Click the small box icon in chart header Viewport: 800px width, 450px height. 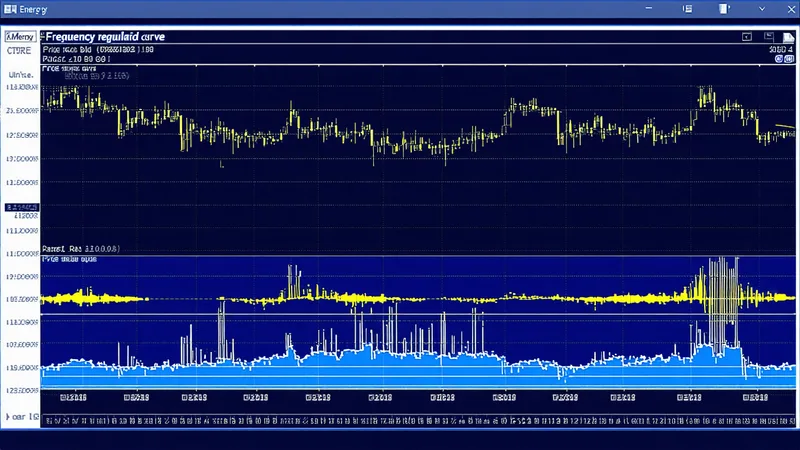point(747,37)
